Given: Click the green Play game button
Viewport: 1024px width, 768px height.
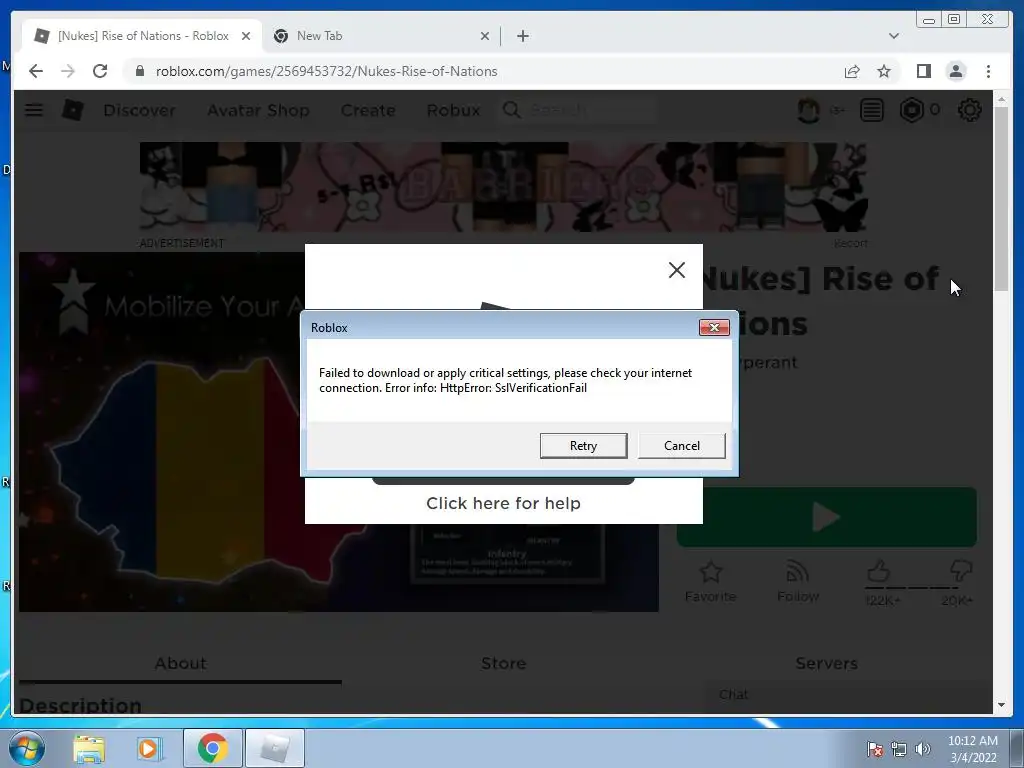Looking at the screenshot, I should click(826, 517).
